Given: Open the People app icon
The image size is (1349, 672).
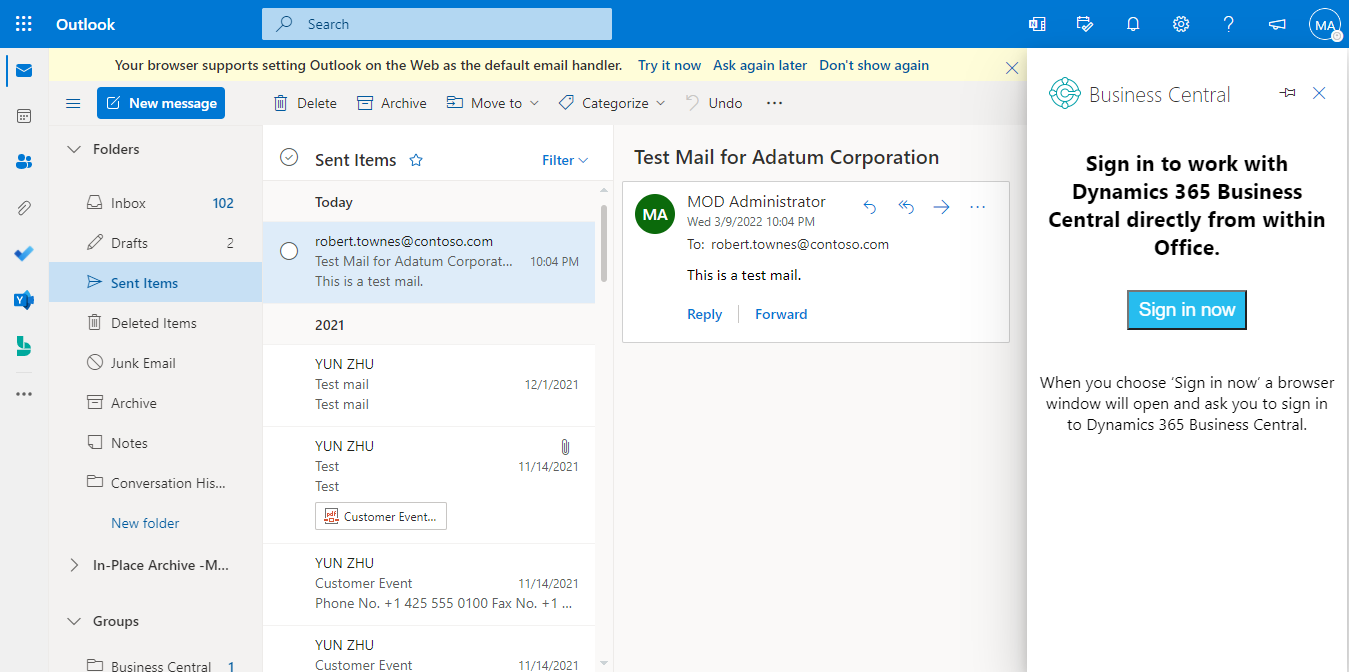Looking at the screenshot, I should 24,161.
